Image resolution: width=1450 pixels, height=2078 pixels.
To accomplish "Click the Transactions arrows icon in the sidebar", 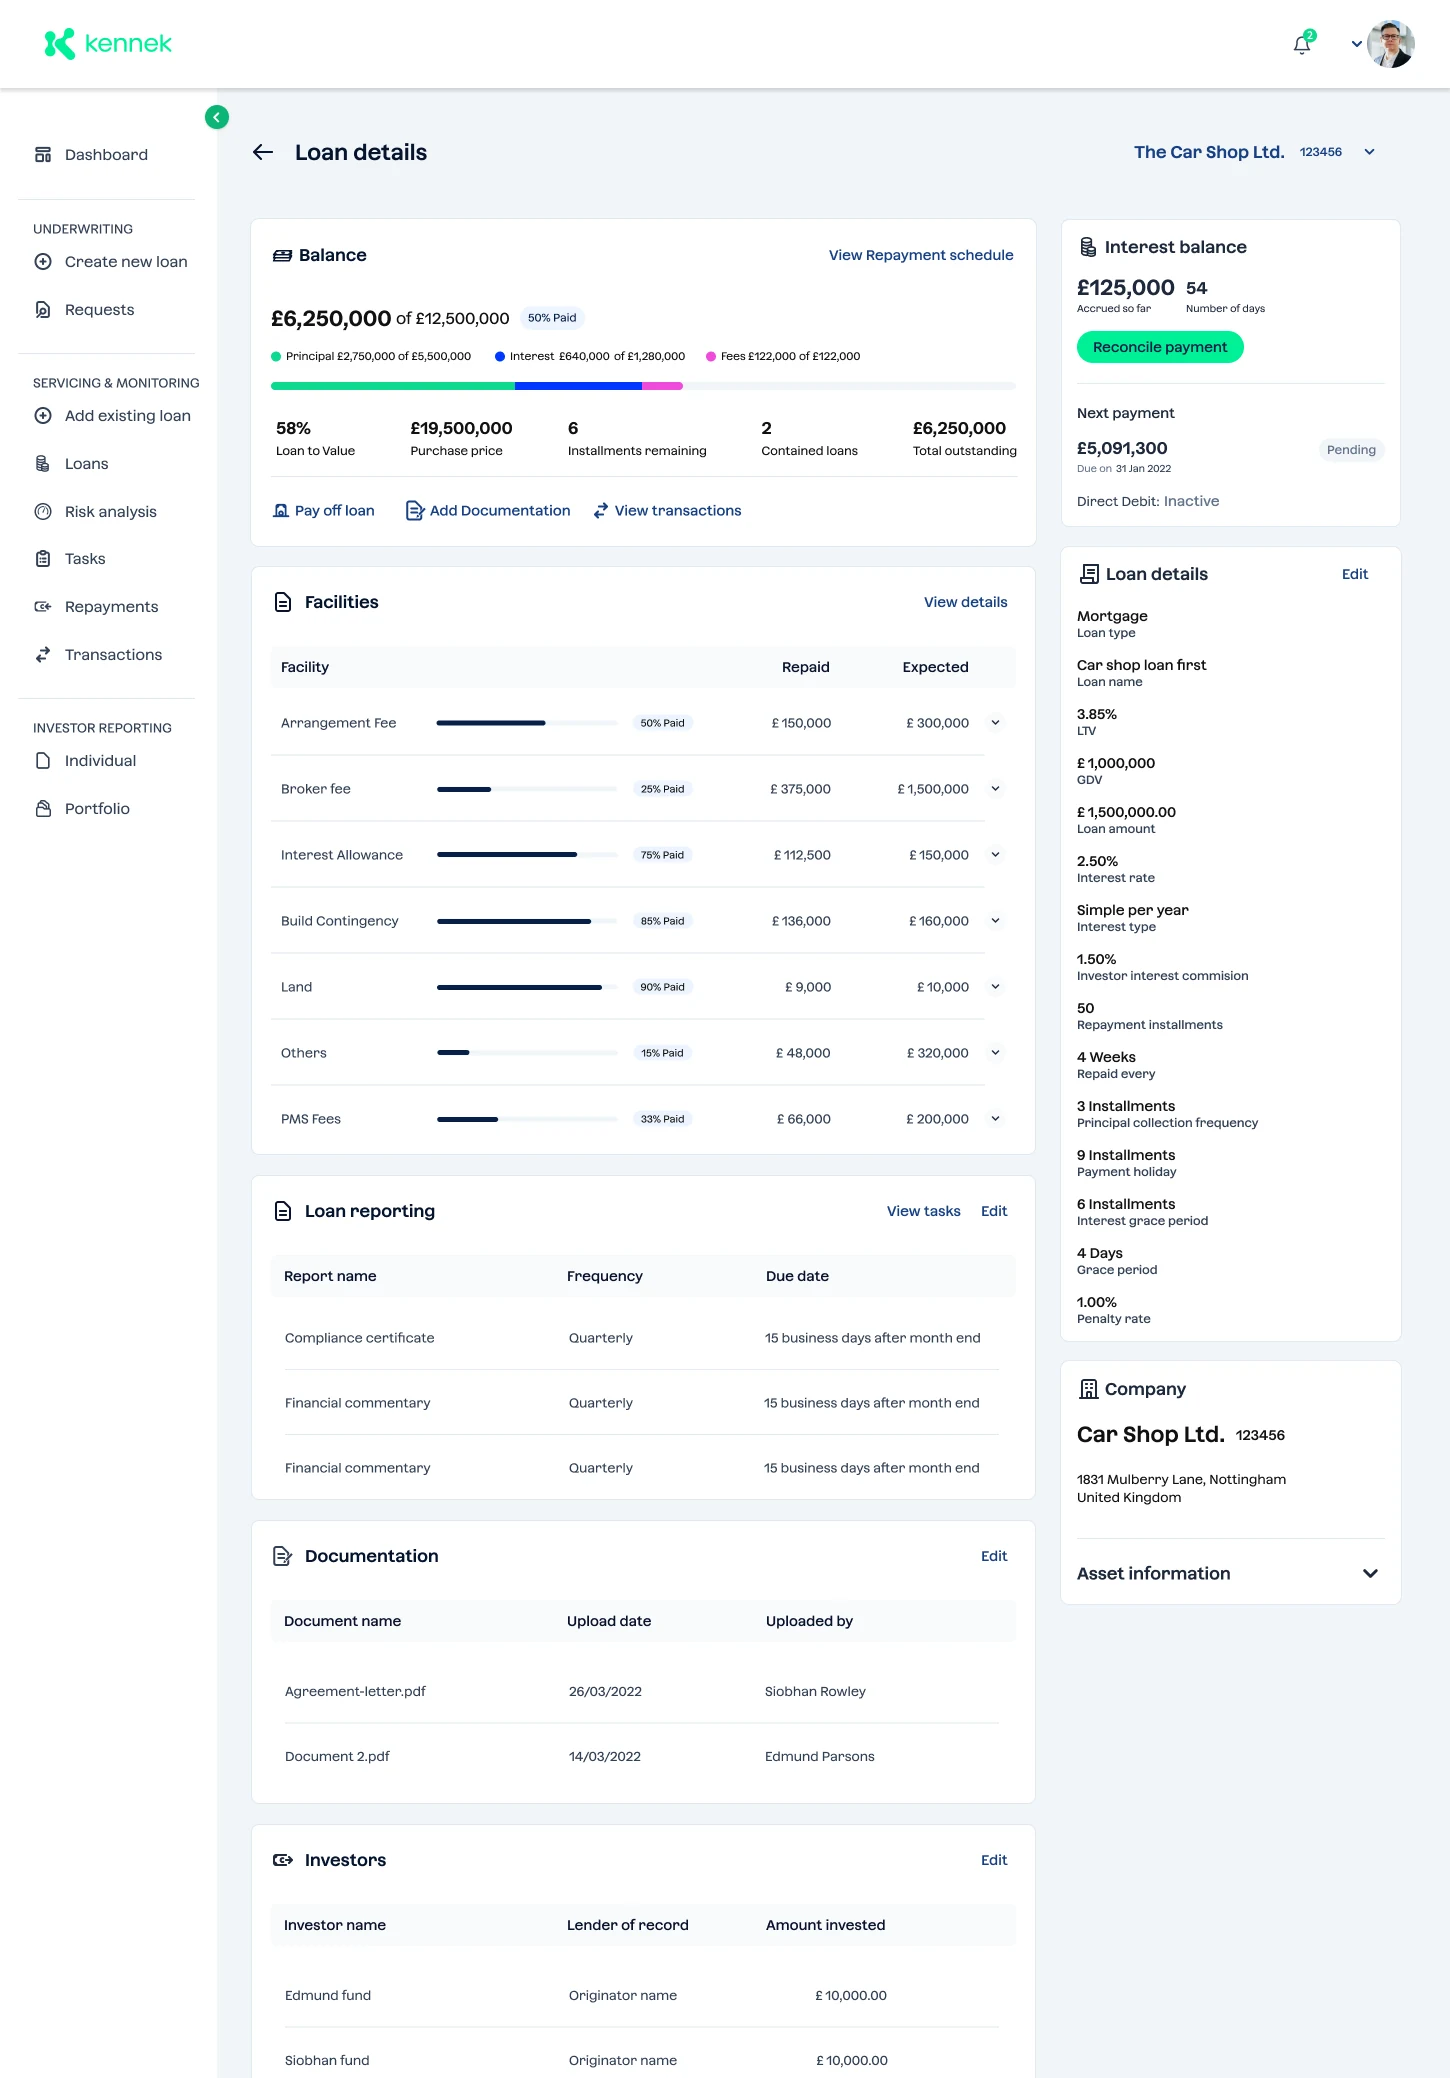I will tap(43, 655).
